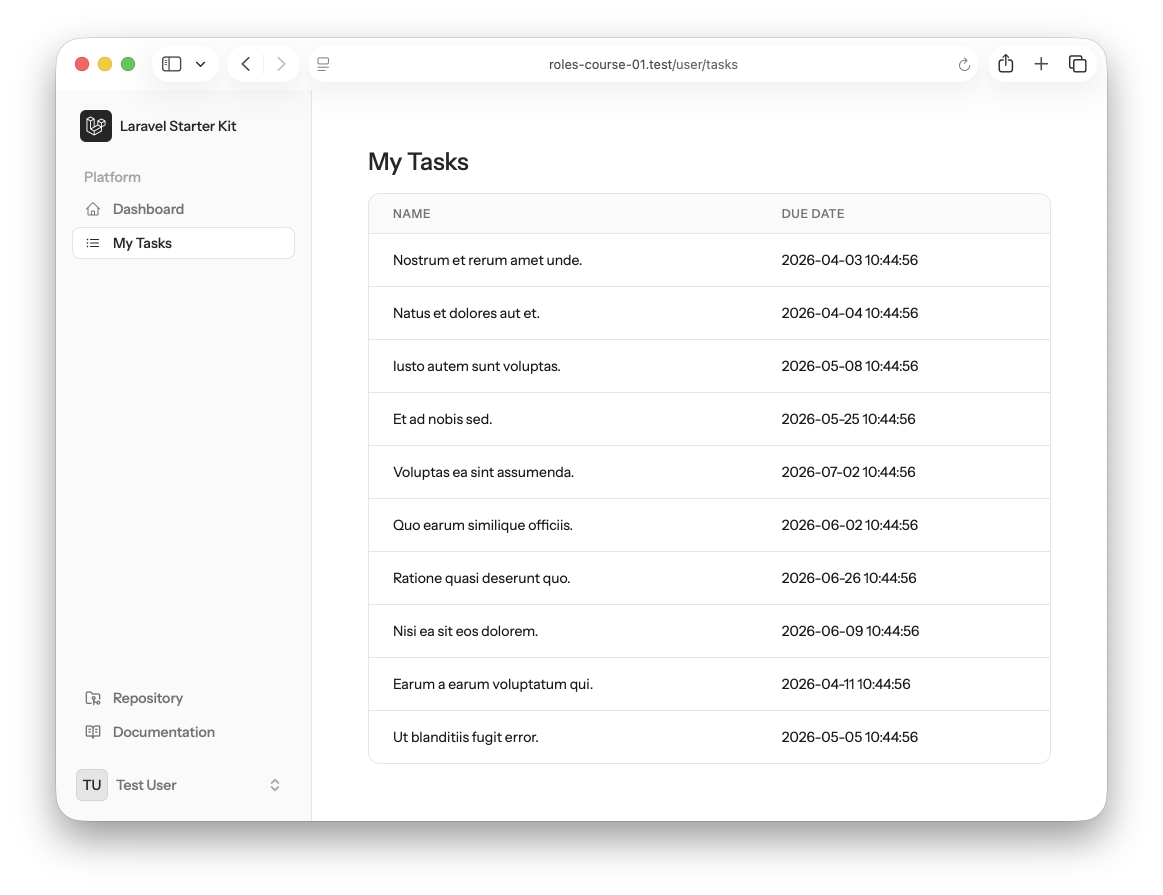This screenshot has height=895, width=1163.
Task: Show the tab overview
Action: pos(1077,64)
